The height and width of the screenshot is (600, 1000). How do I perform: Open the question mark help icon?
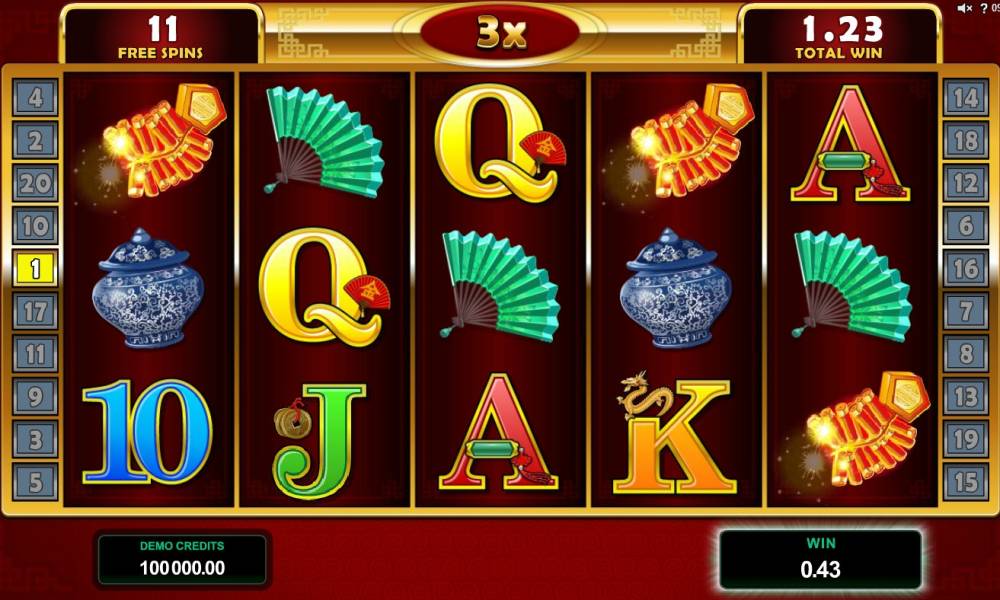pos(983,8)
